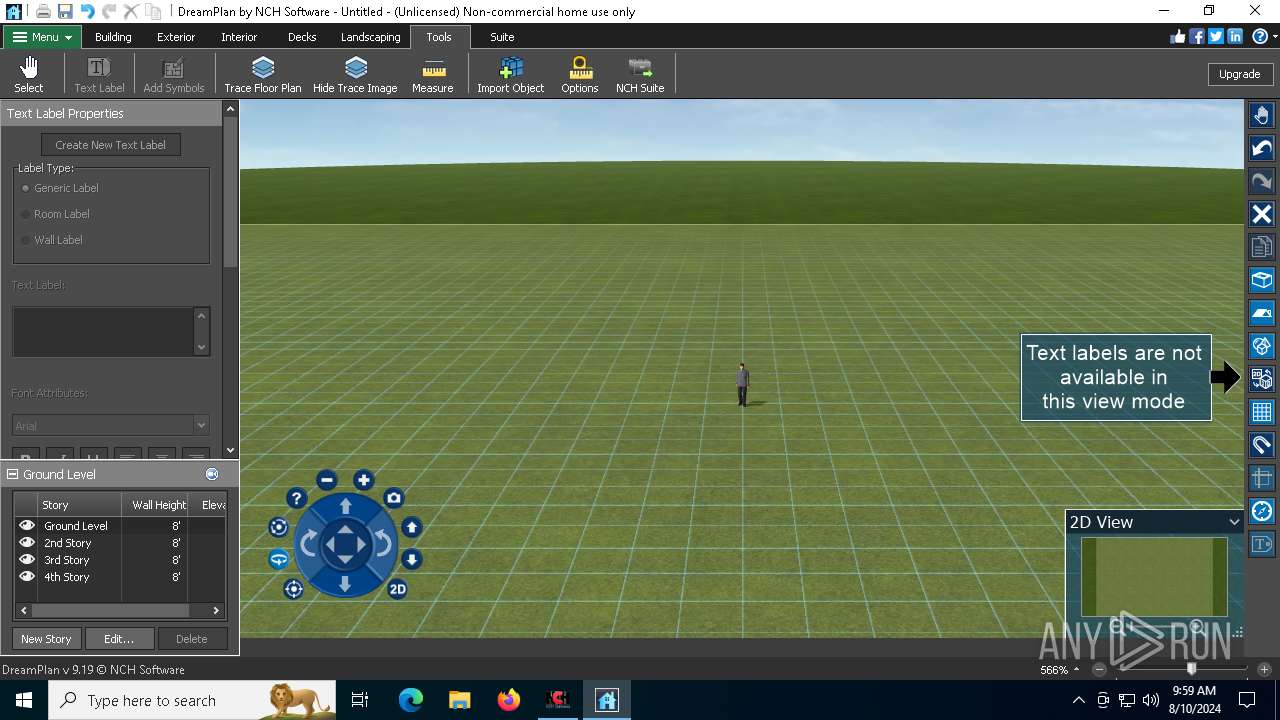Save project using floppy disk icon

[65, 11]
